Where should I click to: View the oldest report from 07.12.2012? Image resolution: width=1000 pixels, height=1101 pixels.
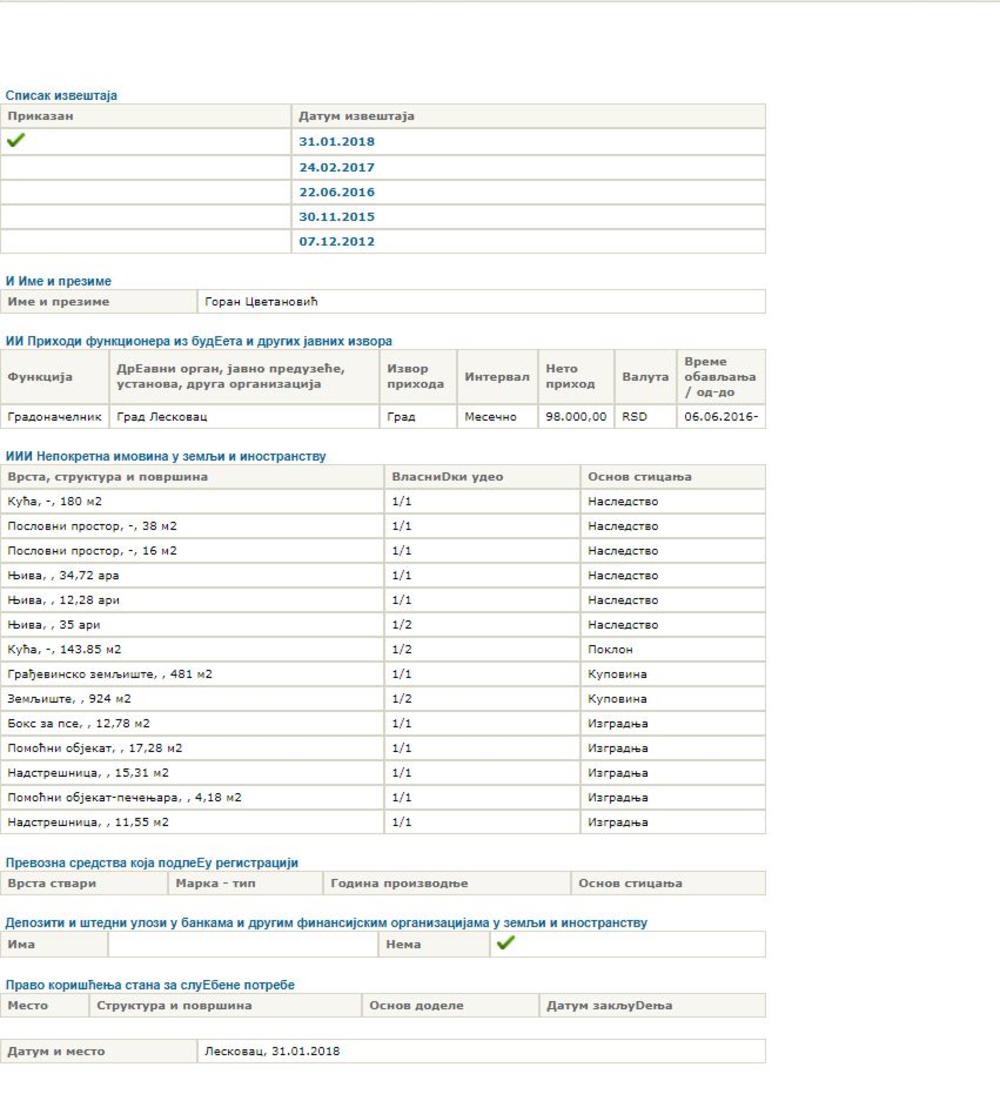[336, 241]
